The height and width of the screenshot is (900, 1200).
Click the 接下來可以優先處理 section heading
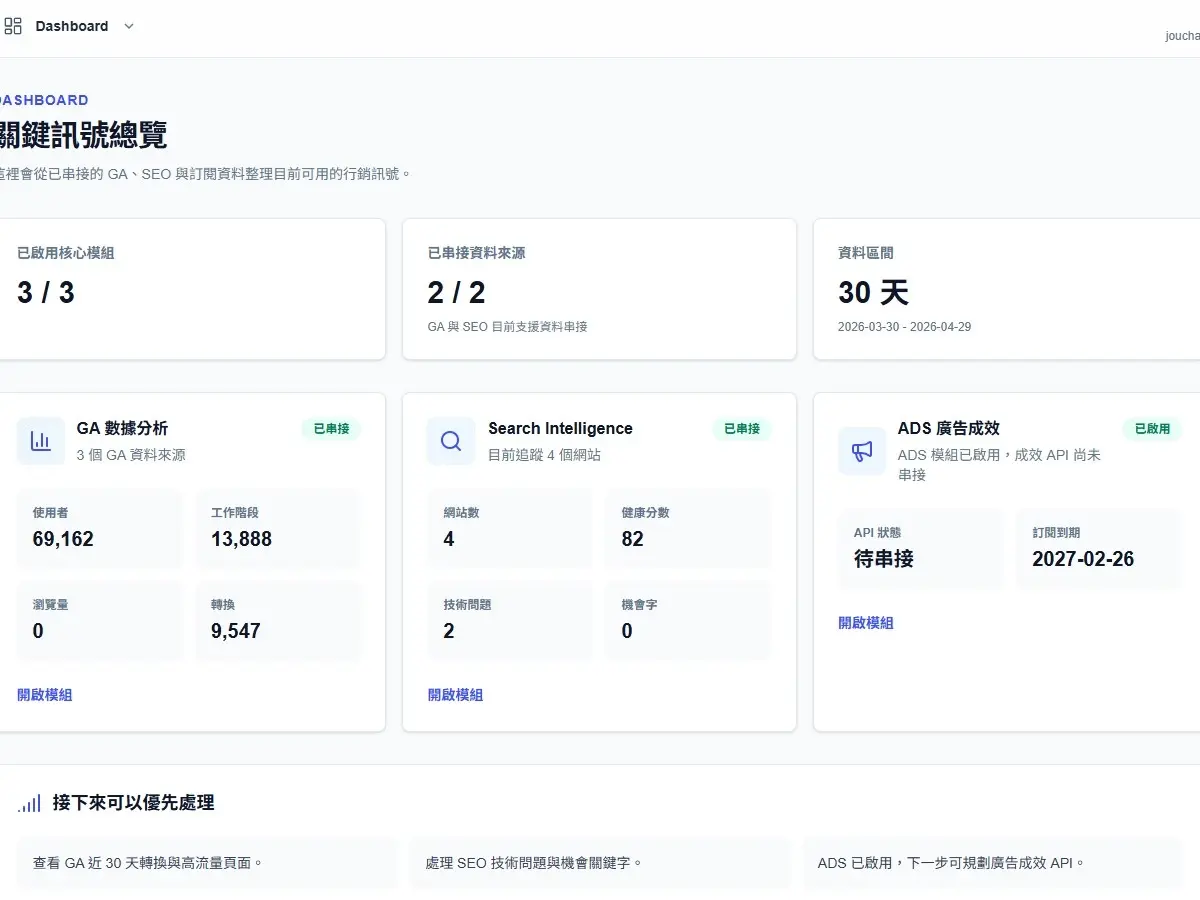tap(133, 803)
